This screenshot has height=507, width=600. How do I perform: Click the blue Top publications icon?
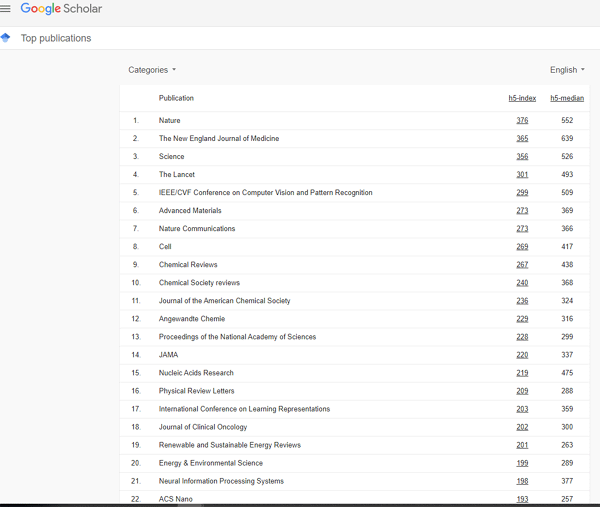[6, 38]
